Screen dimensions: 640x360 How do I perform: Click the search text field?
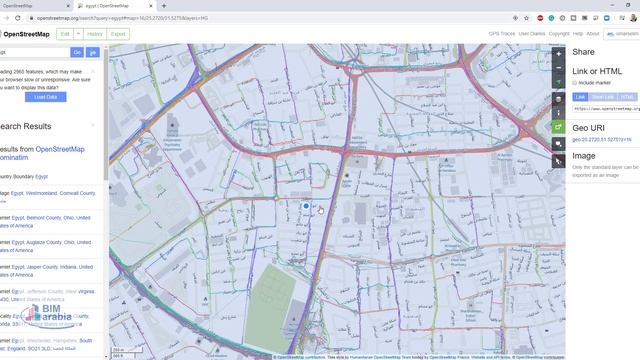point(35,52)
